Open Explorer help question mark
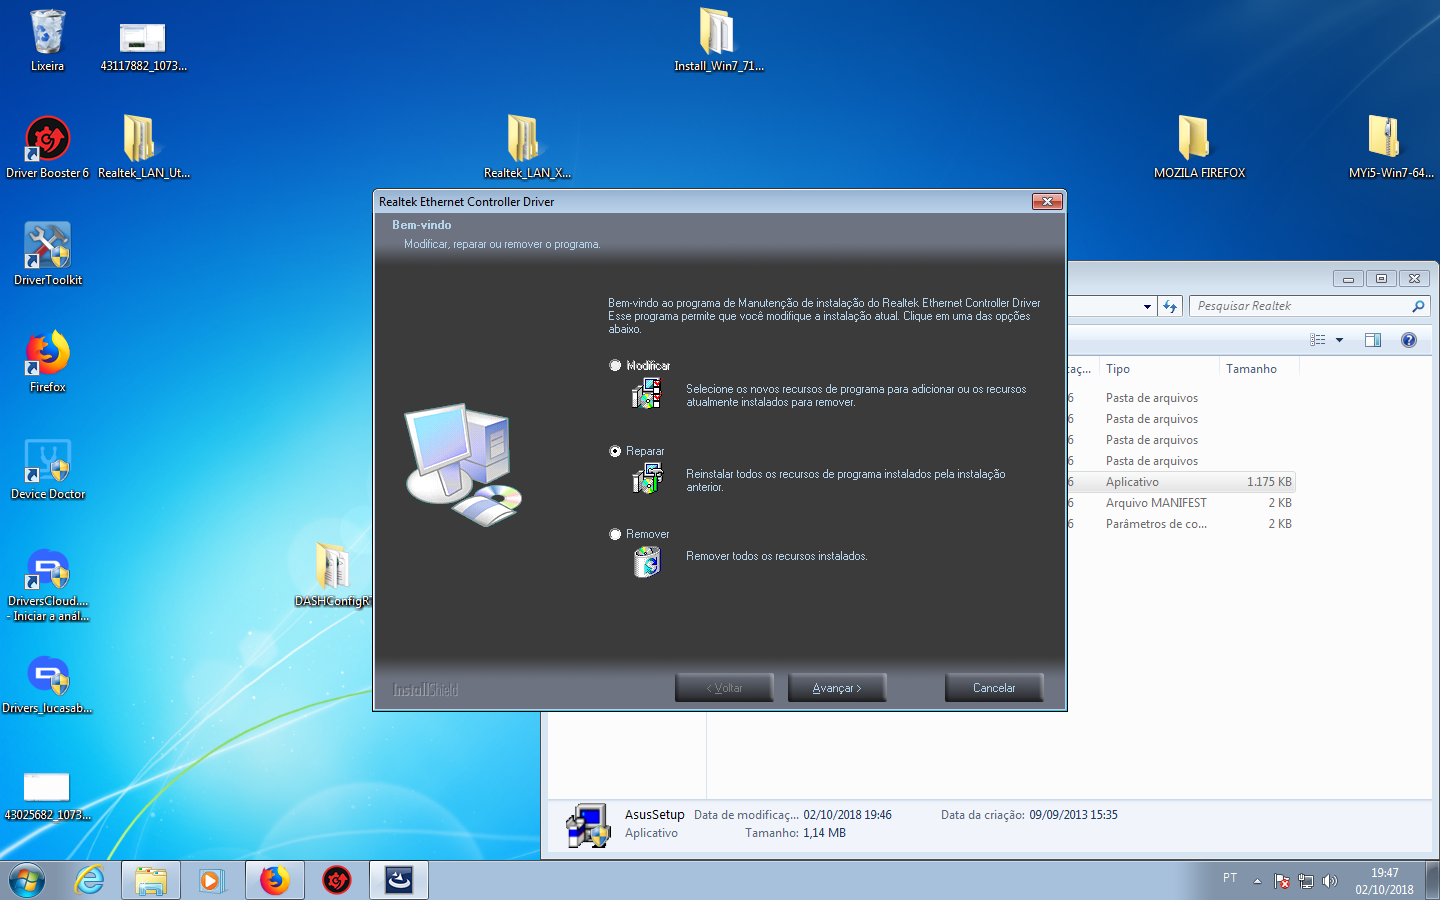This screenshot has width=1440, height=900. [x=1409, y=340]
